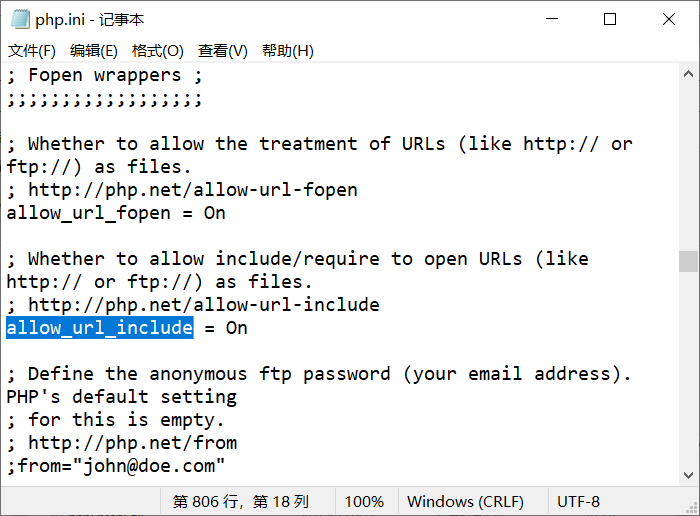The width and height of the screenshot is (700, 516).
Task: Open the 帮助(H) menu
Action: pyautogui.click(x=288, y=50)
